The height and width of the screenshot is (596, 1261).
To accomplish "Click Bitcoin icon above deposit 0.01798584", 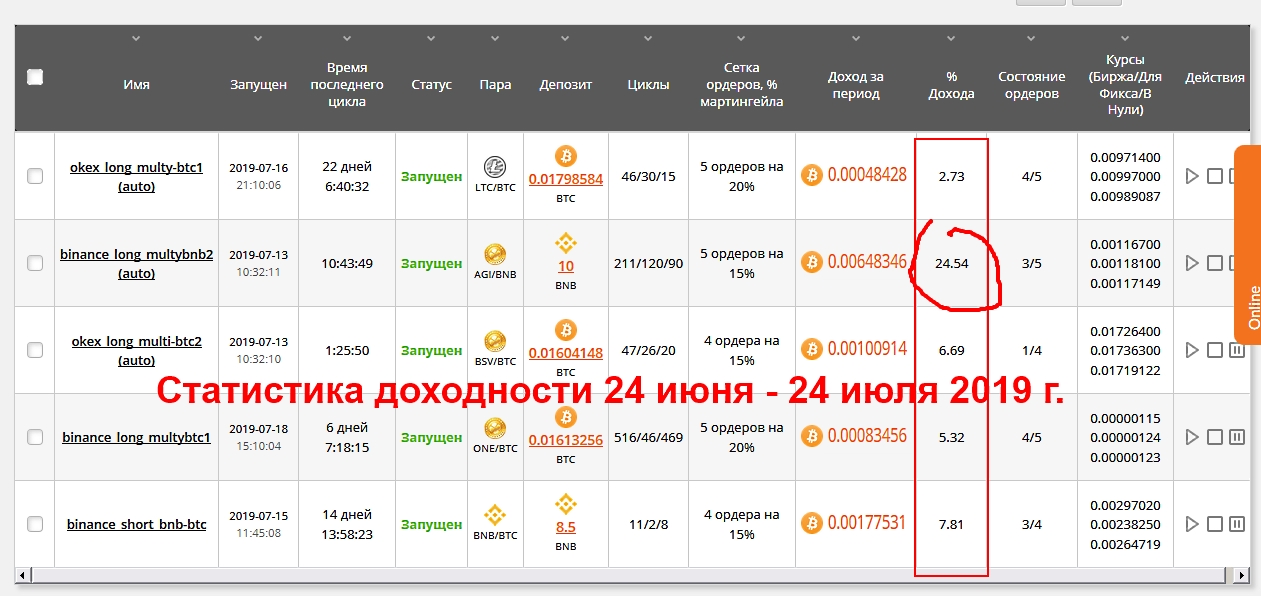I will click(x=566, y=156).
